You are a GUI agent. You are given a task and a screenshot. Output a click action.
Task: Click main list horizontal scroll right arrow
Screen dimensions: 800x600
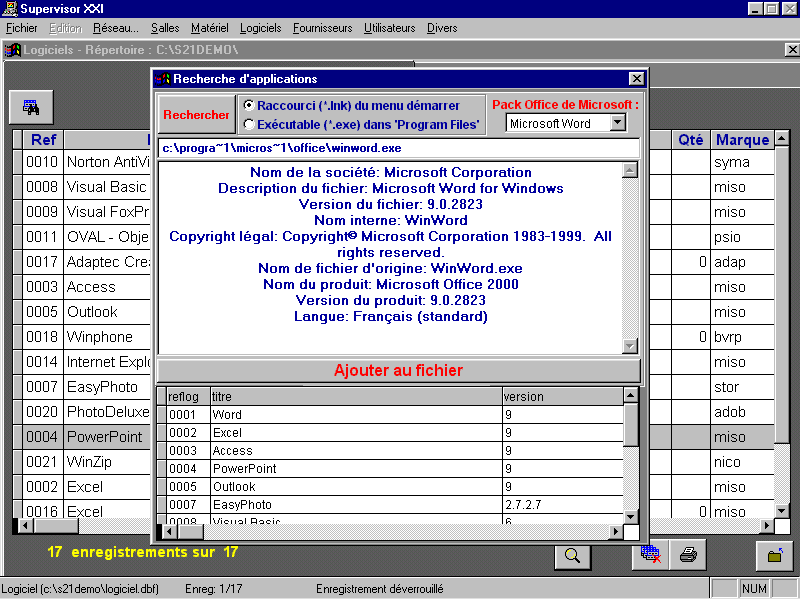(767, 525)
